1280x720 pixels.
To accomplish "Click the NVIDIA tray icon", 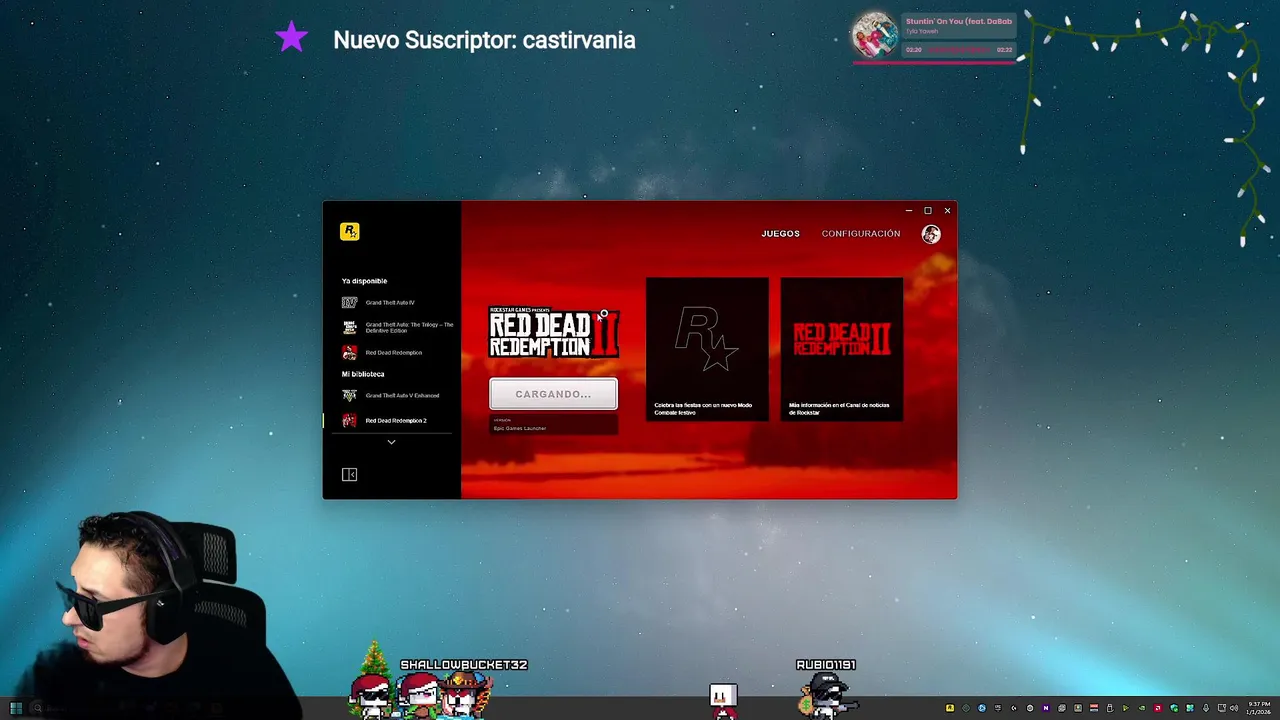I will 1142,708.
